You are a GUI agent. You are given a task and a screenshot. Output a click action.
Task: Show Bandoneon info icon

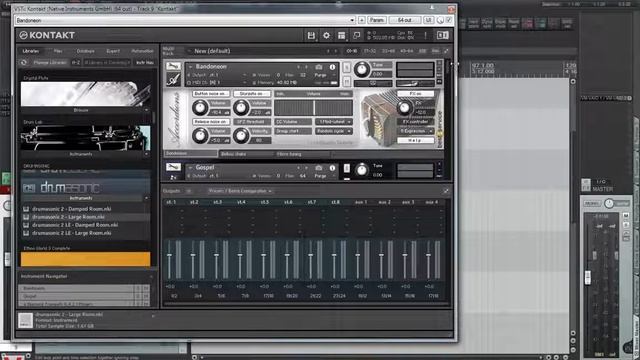332,67
